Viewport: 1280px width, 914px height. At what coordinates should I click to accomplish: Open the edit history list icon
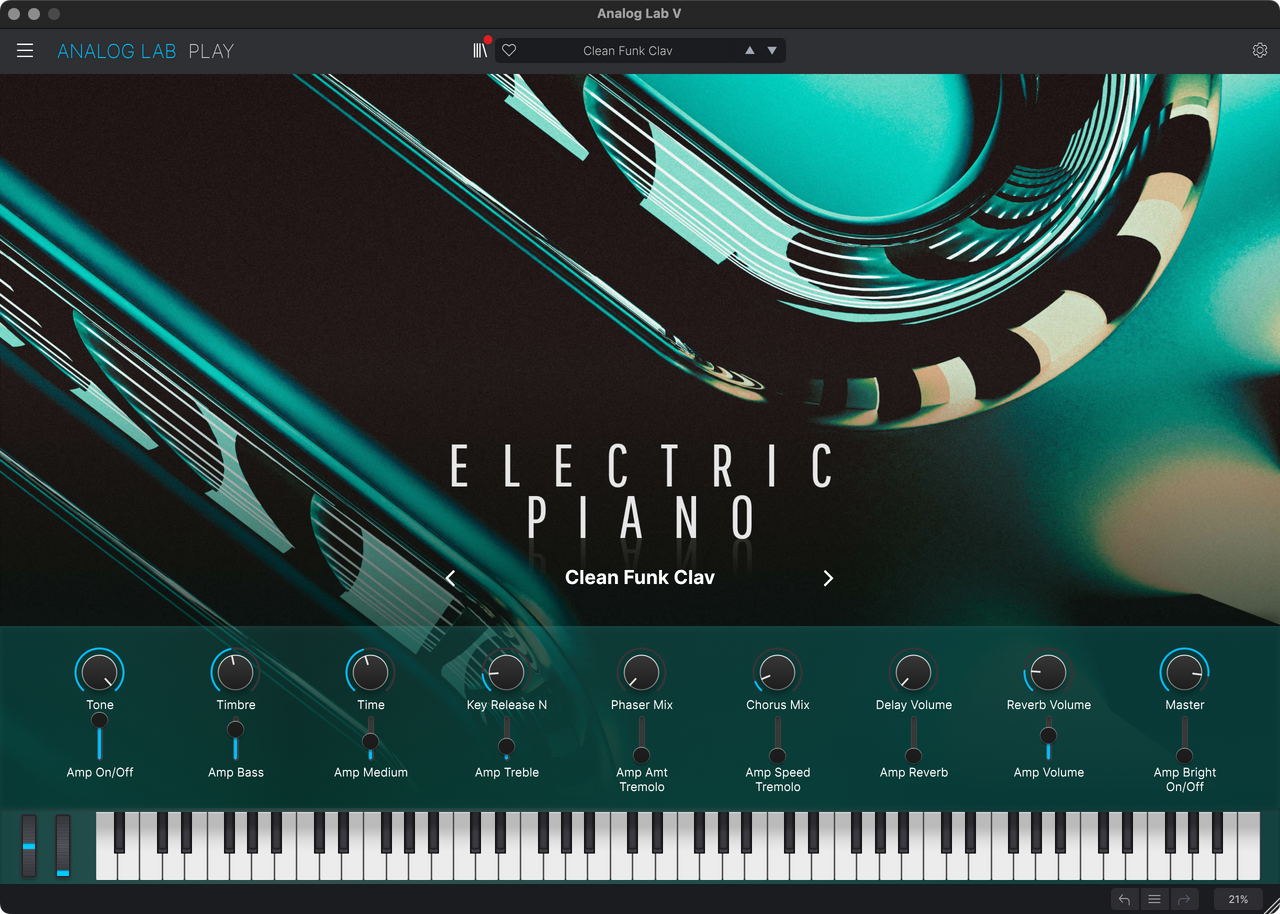pyautogui.click(x=1154, y=899)
